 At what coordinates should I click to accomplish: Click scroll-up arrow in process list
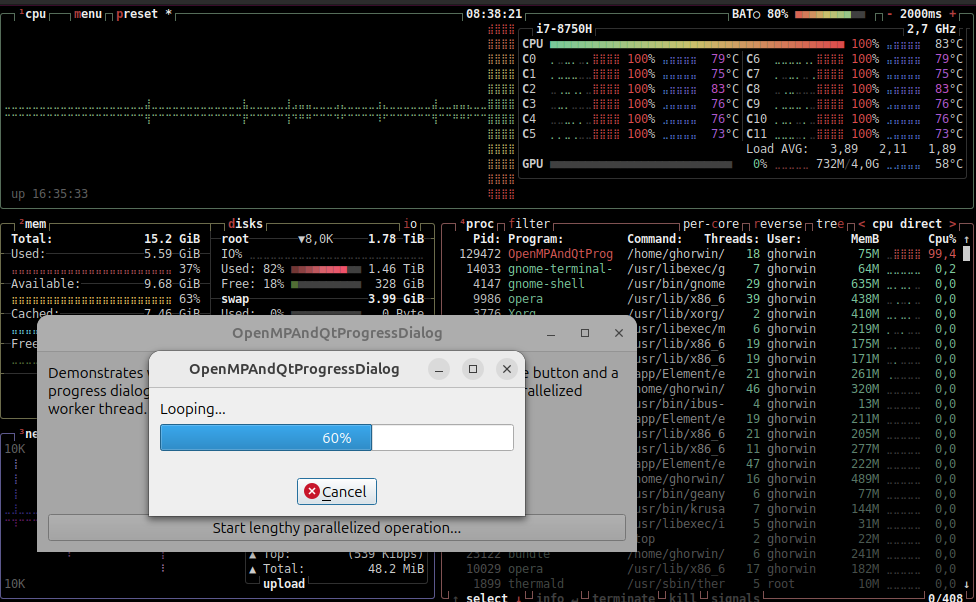pyautogui.click(x=967, y=240)
